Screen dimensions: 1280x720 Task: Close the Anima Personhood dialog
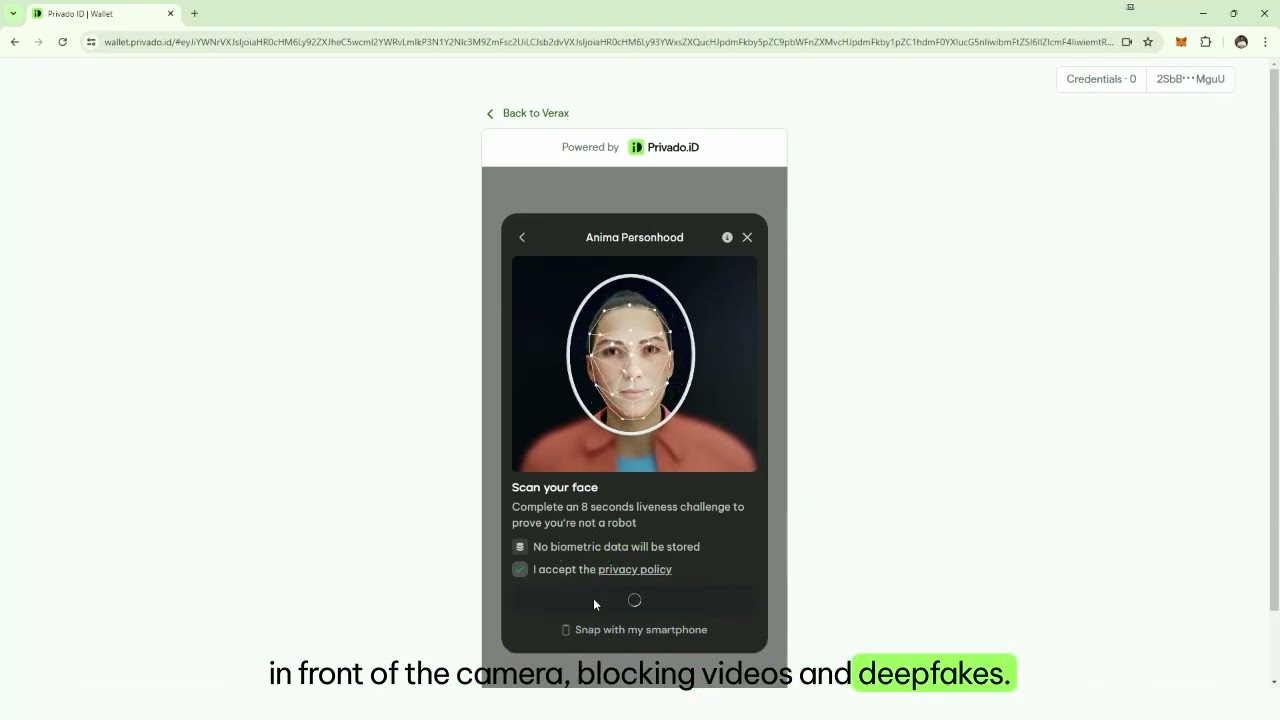747,237
